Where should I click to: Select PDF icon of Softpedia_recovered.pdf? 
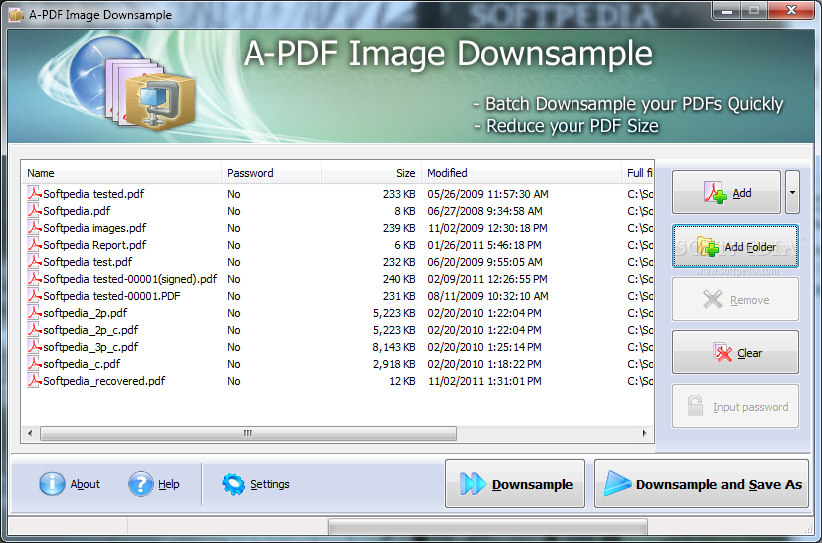coord(34,381)
